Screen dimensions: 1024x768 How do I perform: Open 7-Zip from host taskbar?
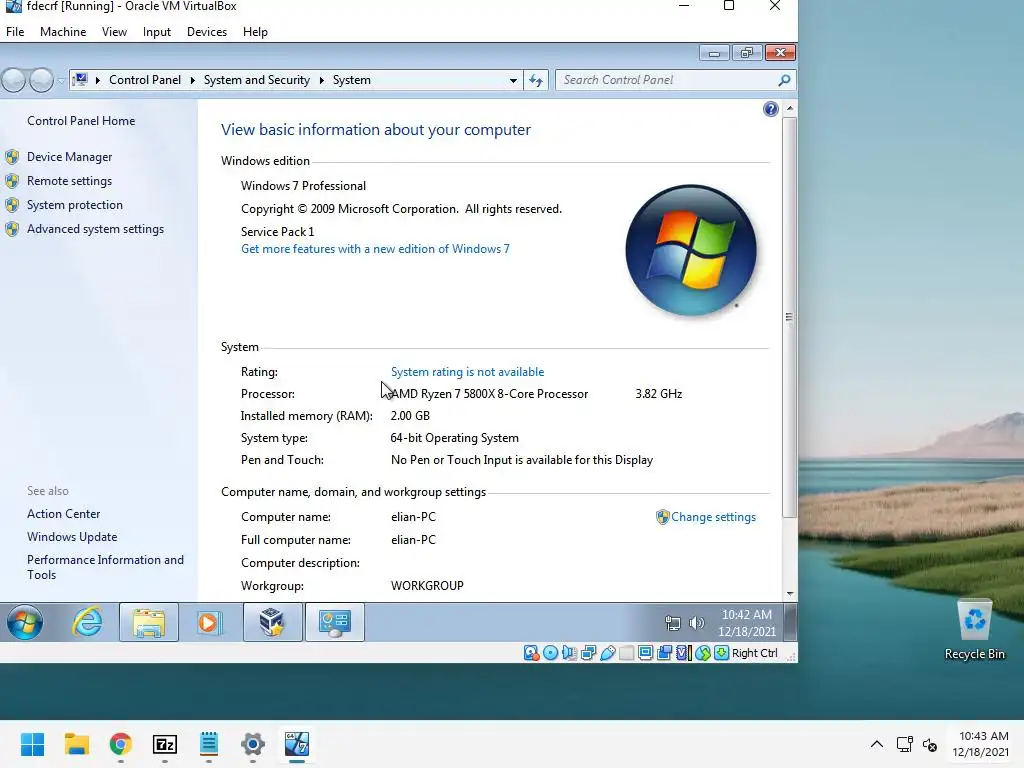point(165,744)
